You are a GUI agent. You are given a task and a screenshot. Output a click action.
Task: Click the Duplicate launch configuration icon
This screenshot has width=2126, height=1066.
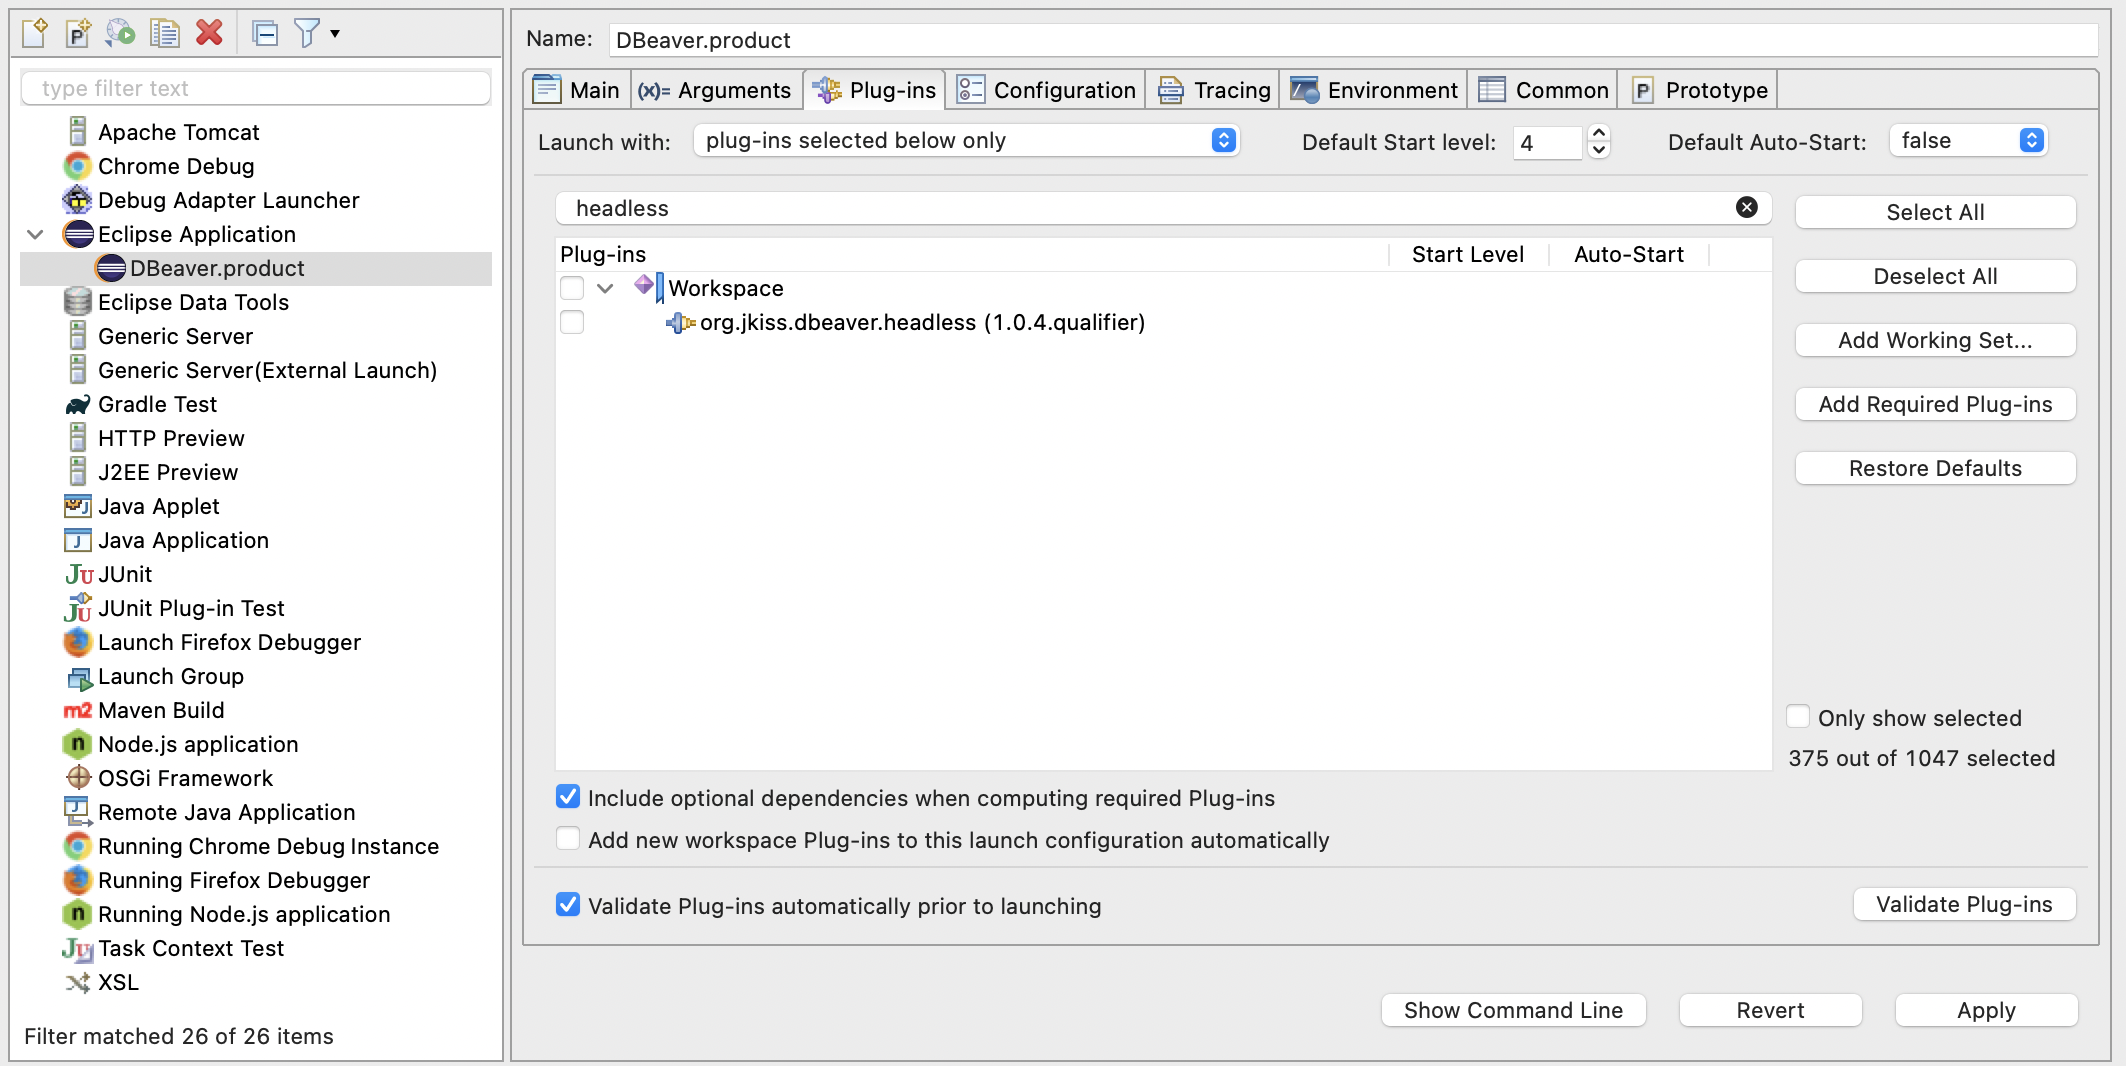[164, 33]
